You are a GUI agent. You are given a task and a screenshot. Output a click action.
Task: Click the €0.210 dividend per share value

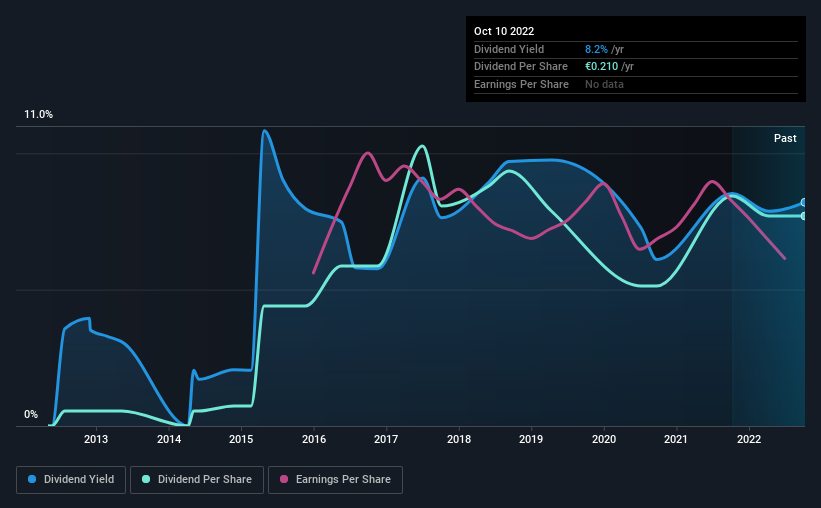click(x=601, y=67)
